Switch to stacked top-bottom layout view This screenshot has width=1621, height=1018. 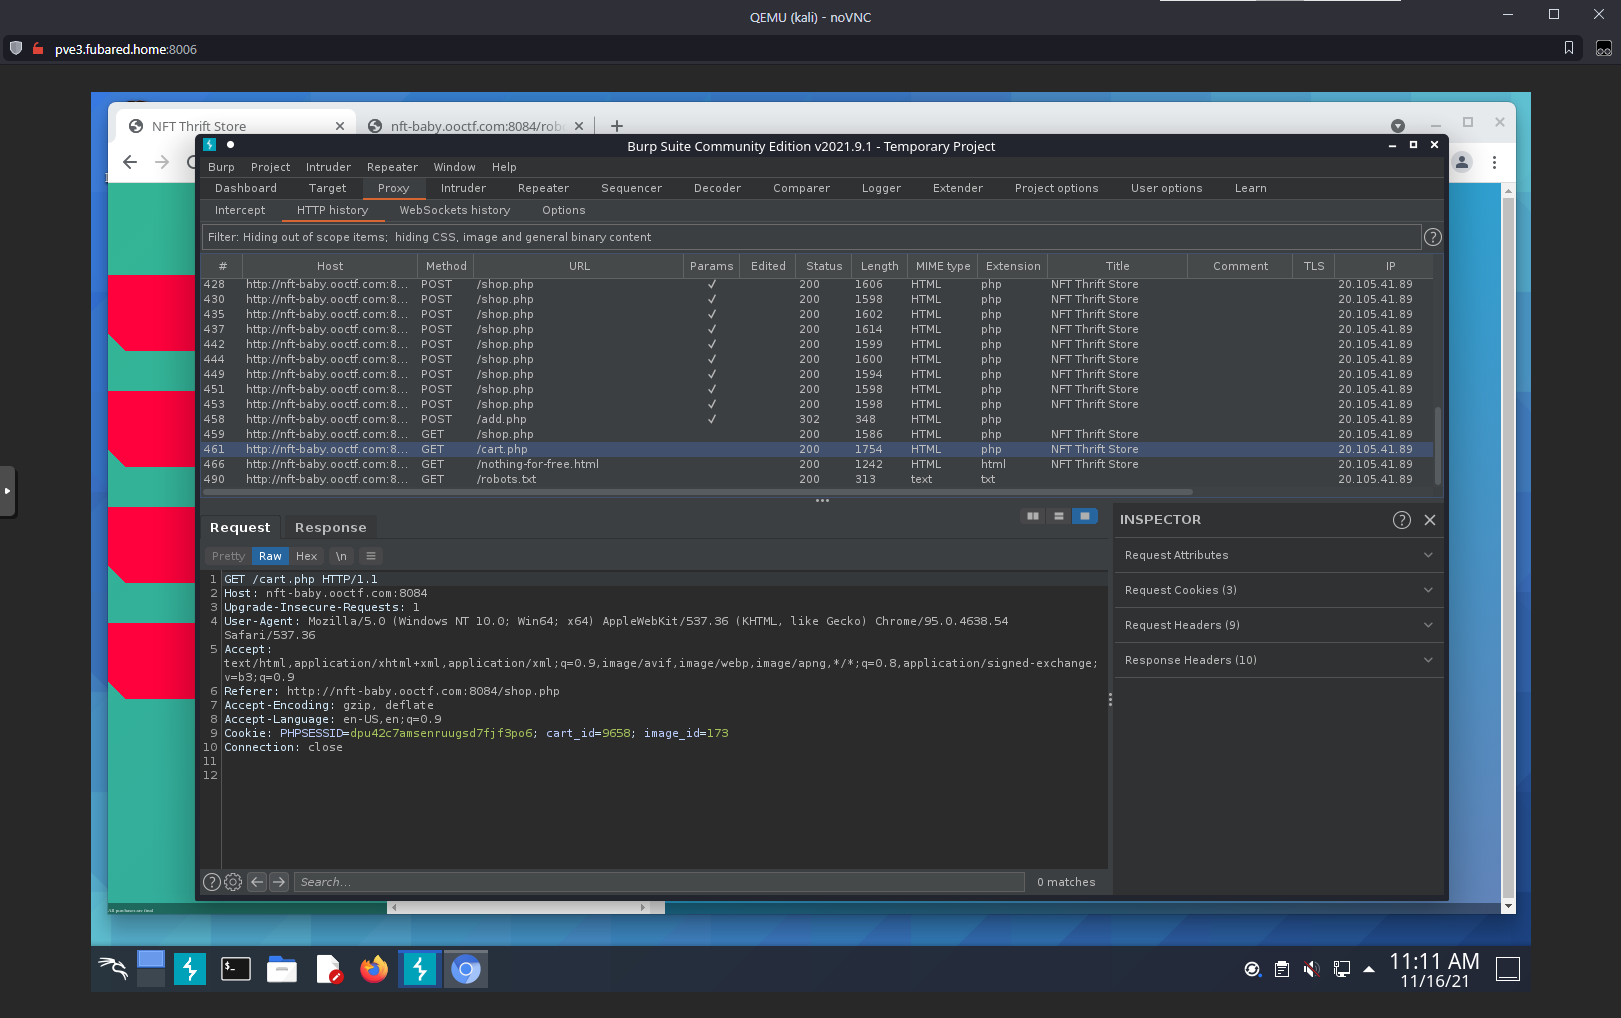1059,516
